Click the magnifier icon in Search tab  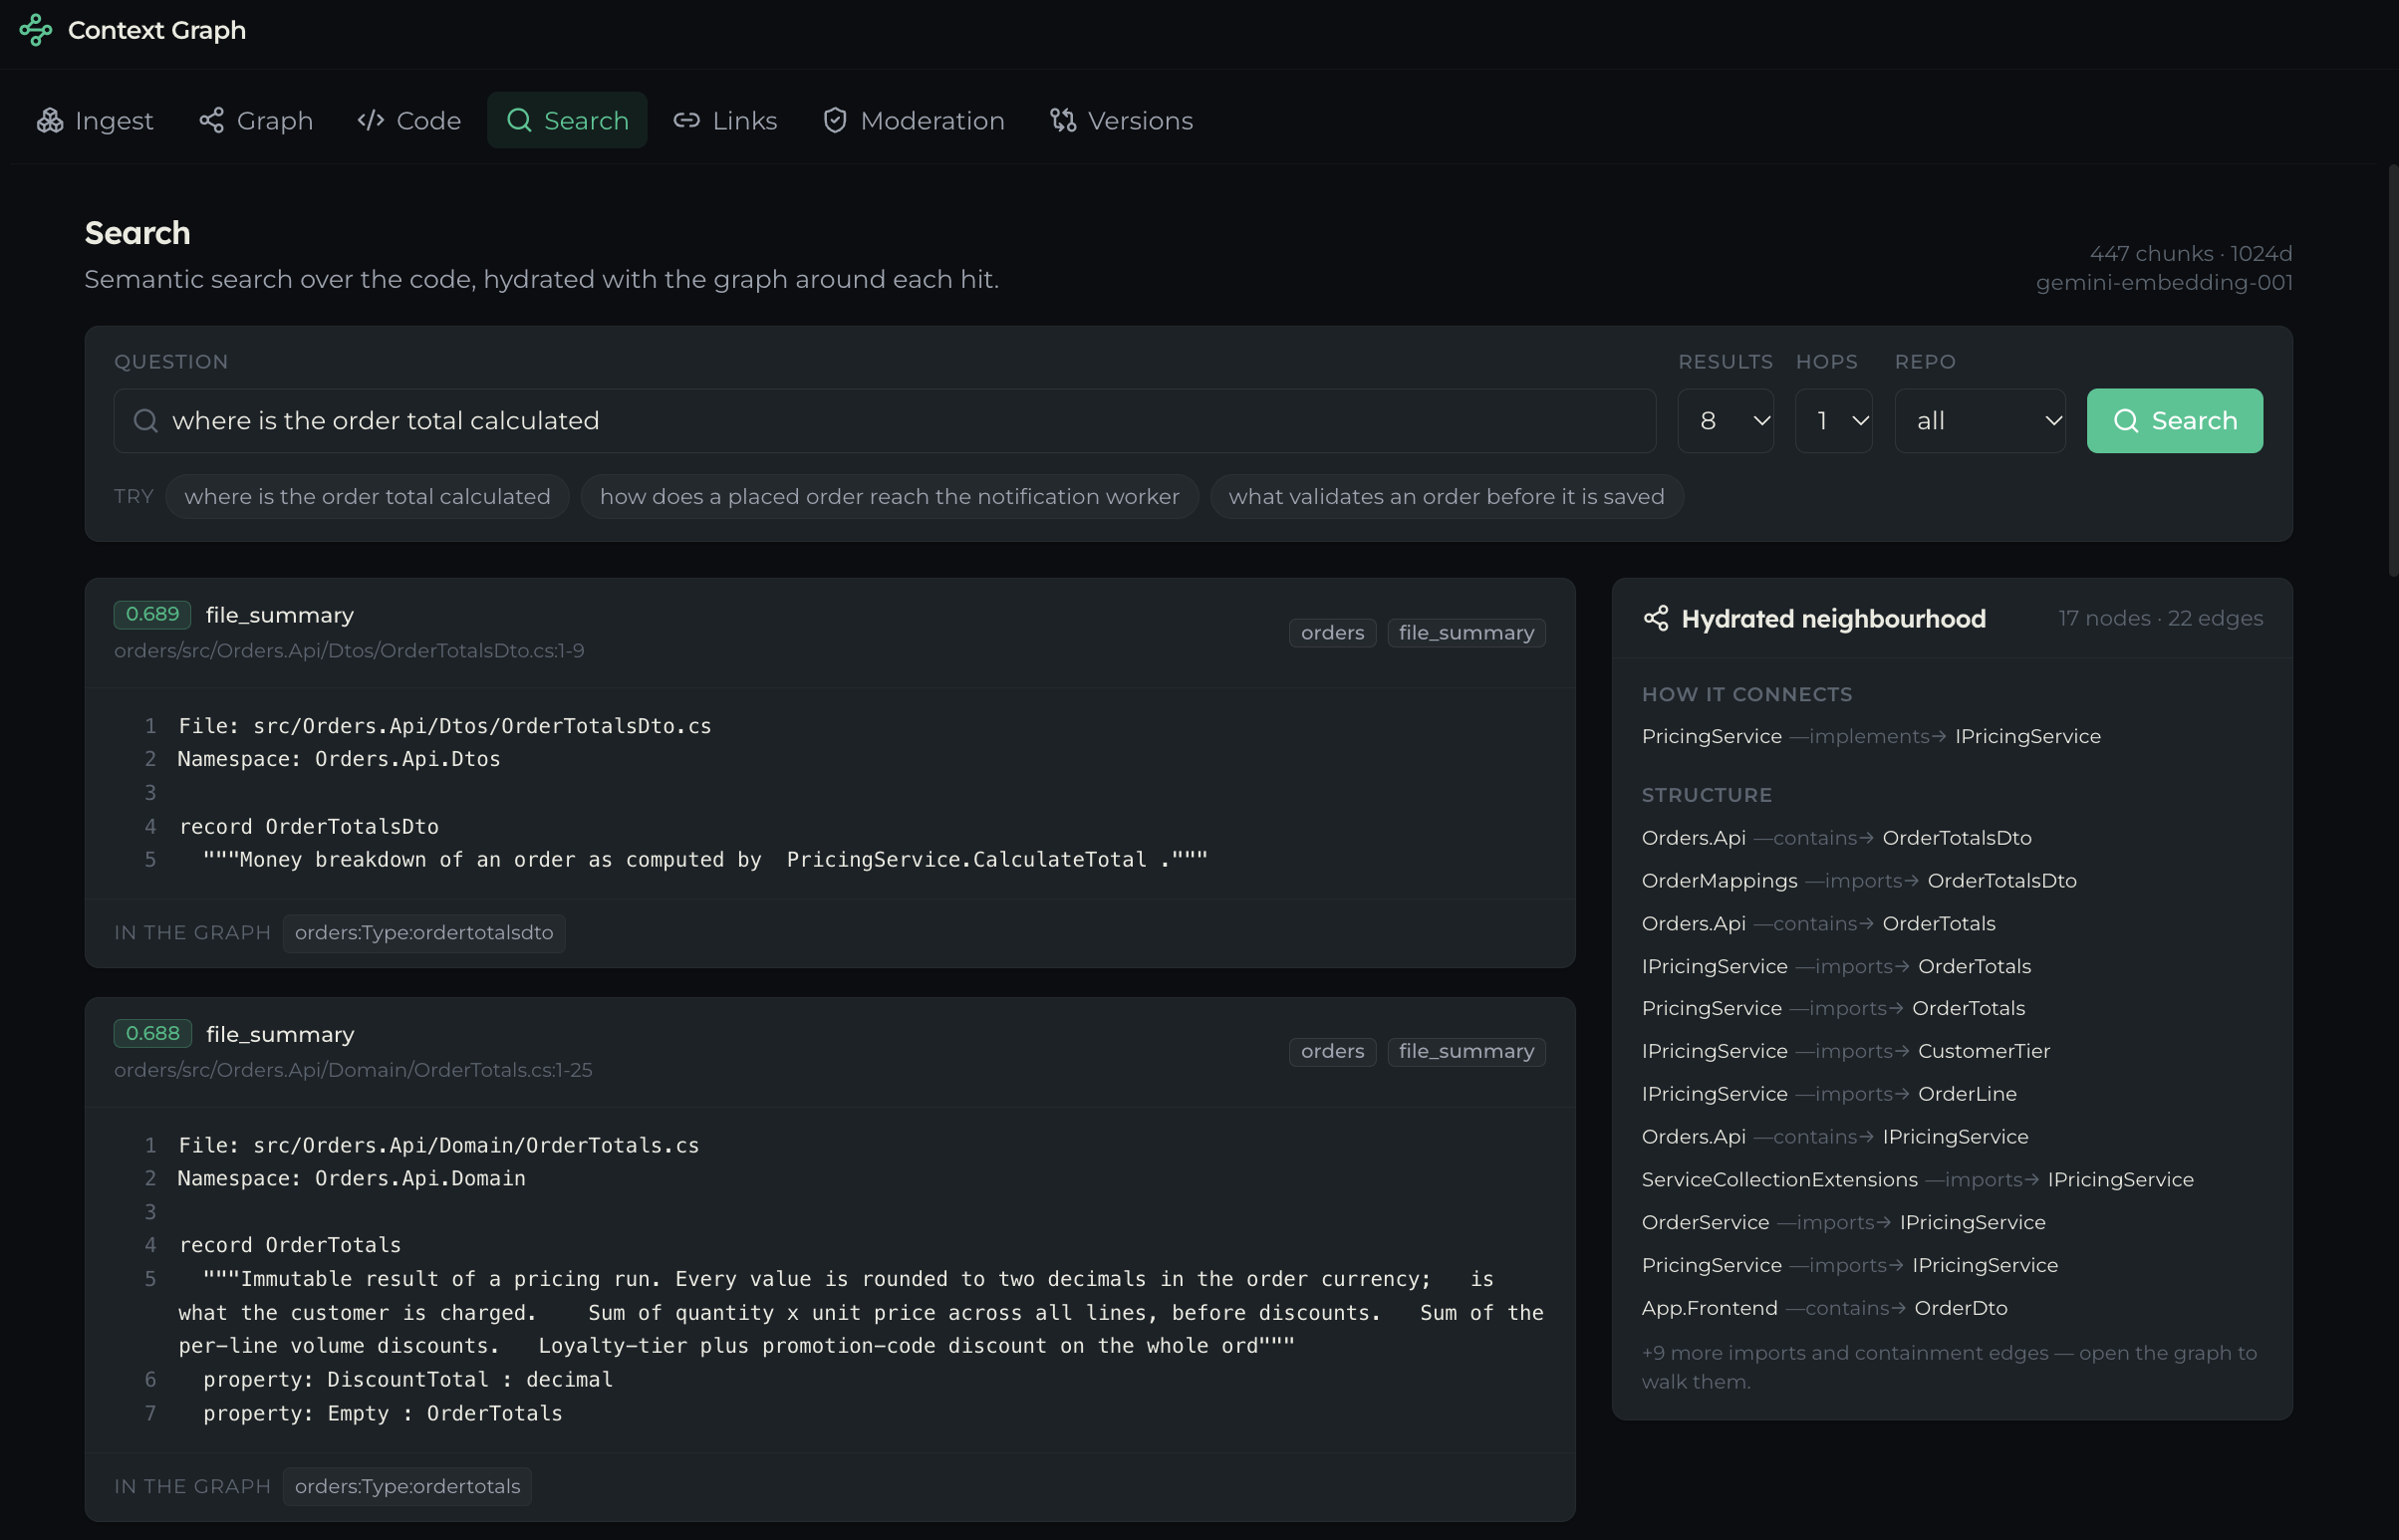click(x=519, y=120)
